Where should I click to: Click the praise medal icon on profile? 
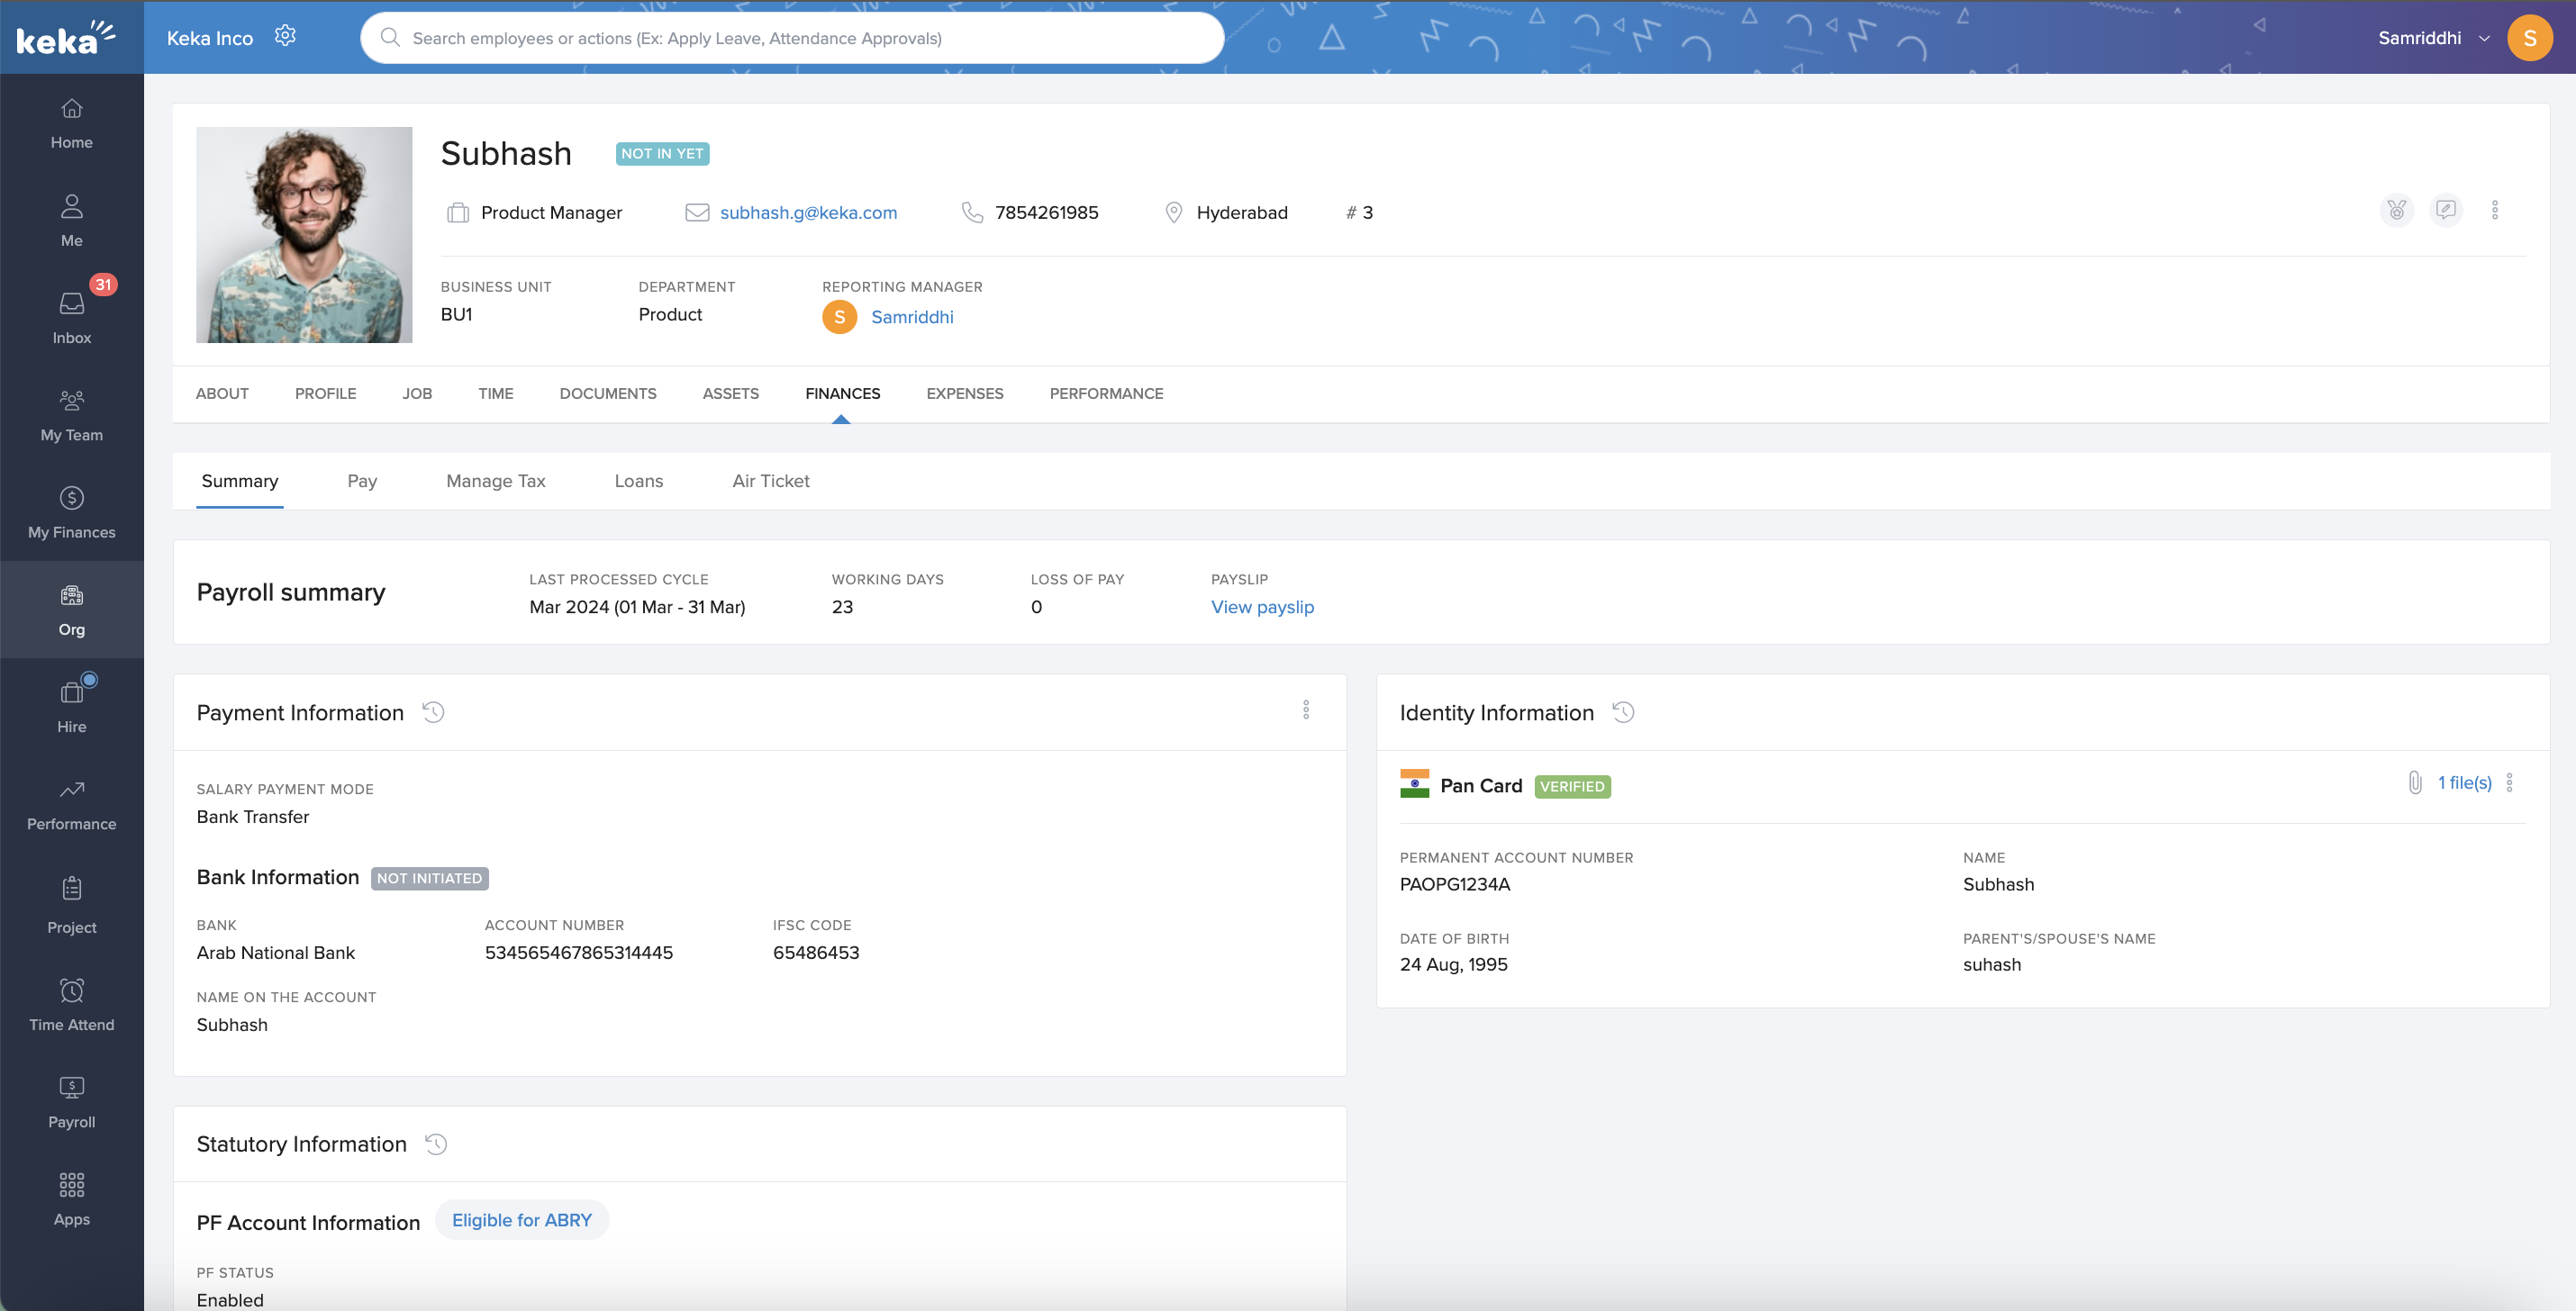[2396, 210]
